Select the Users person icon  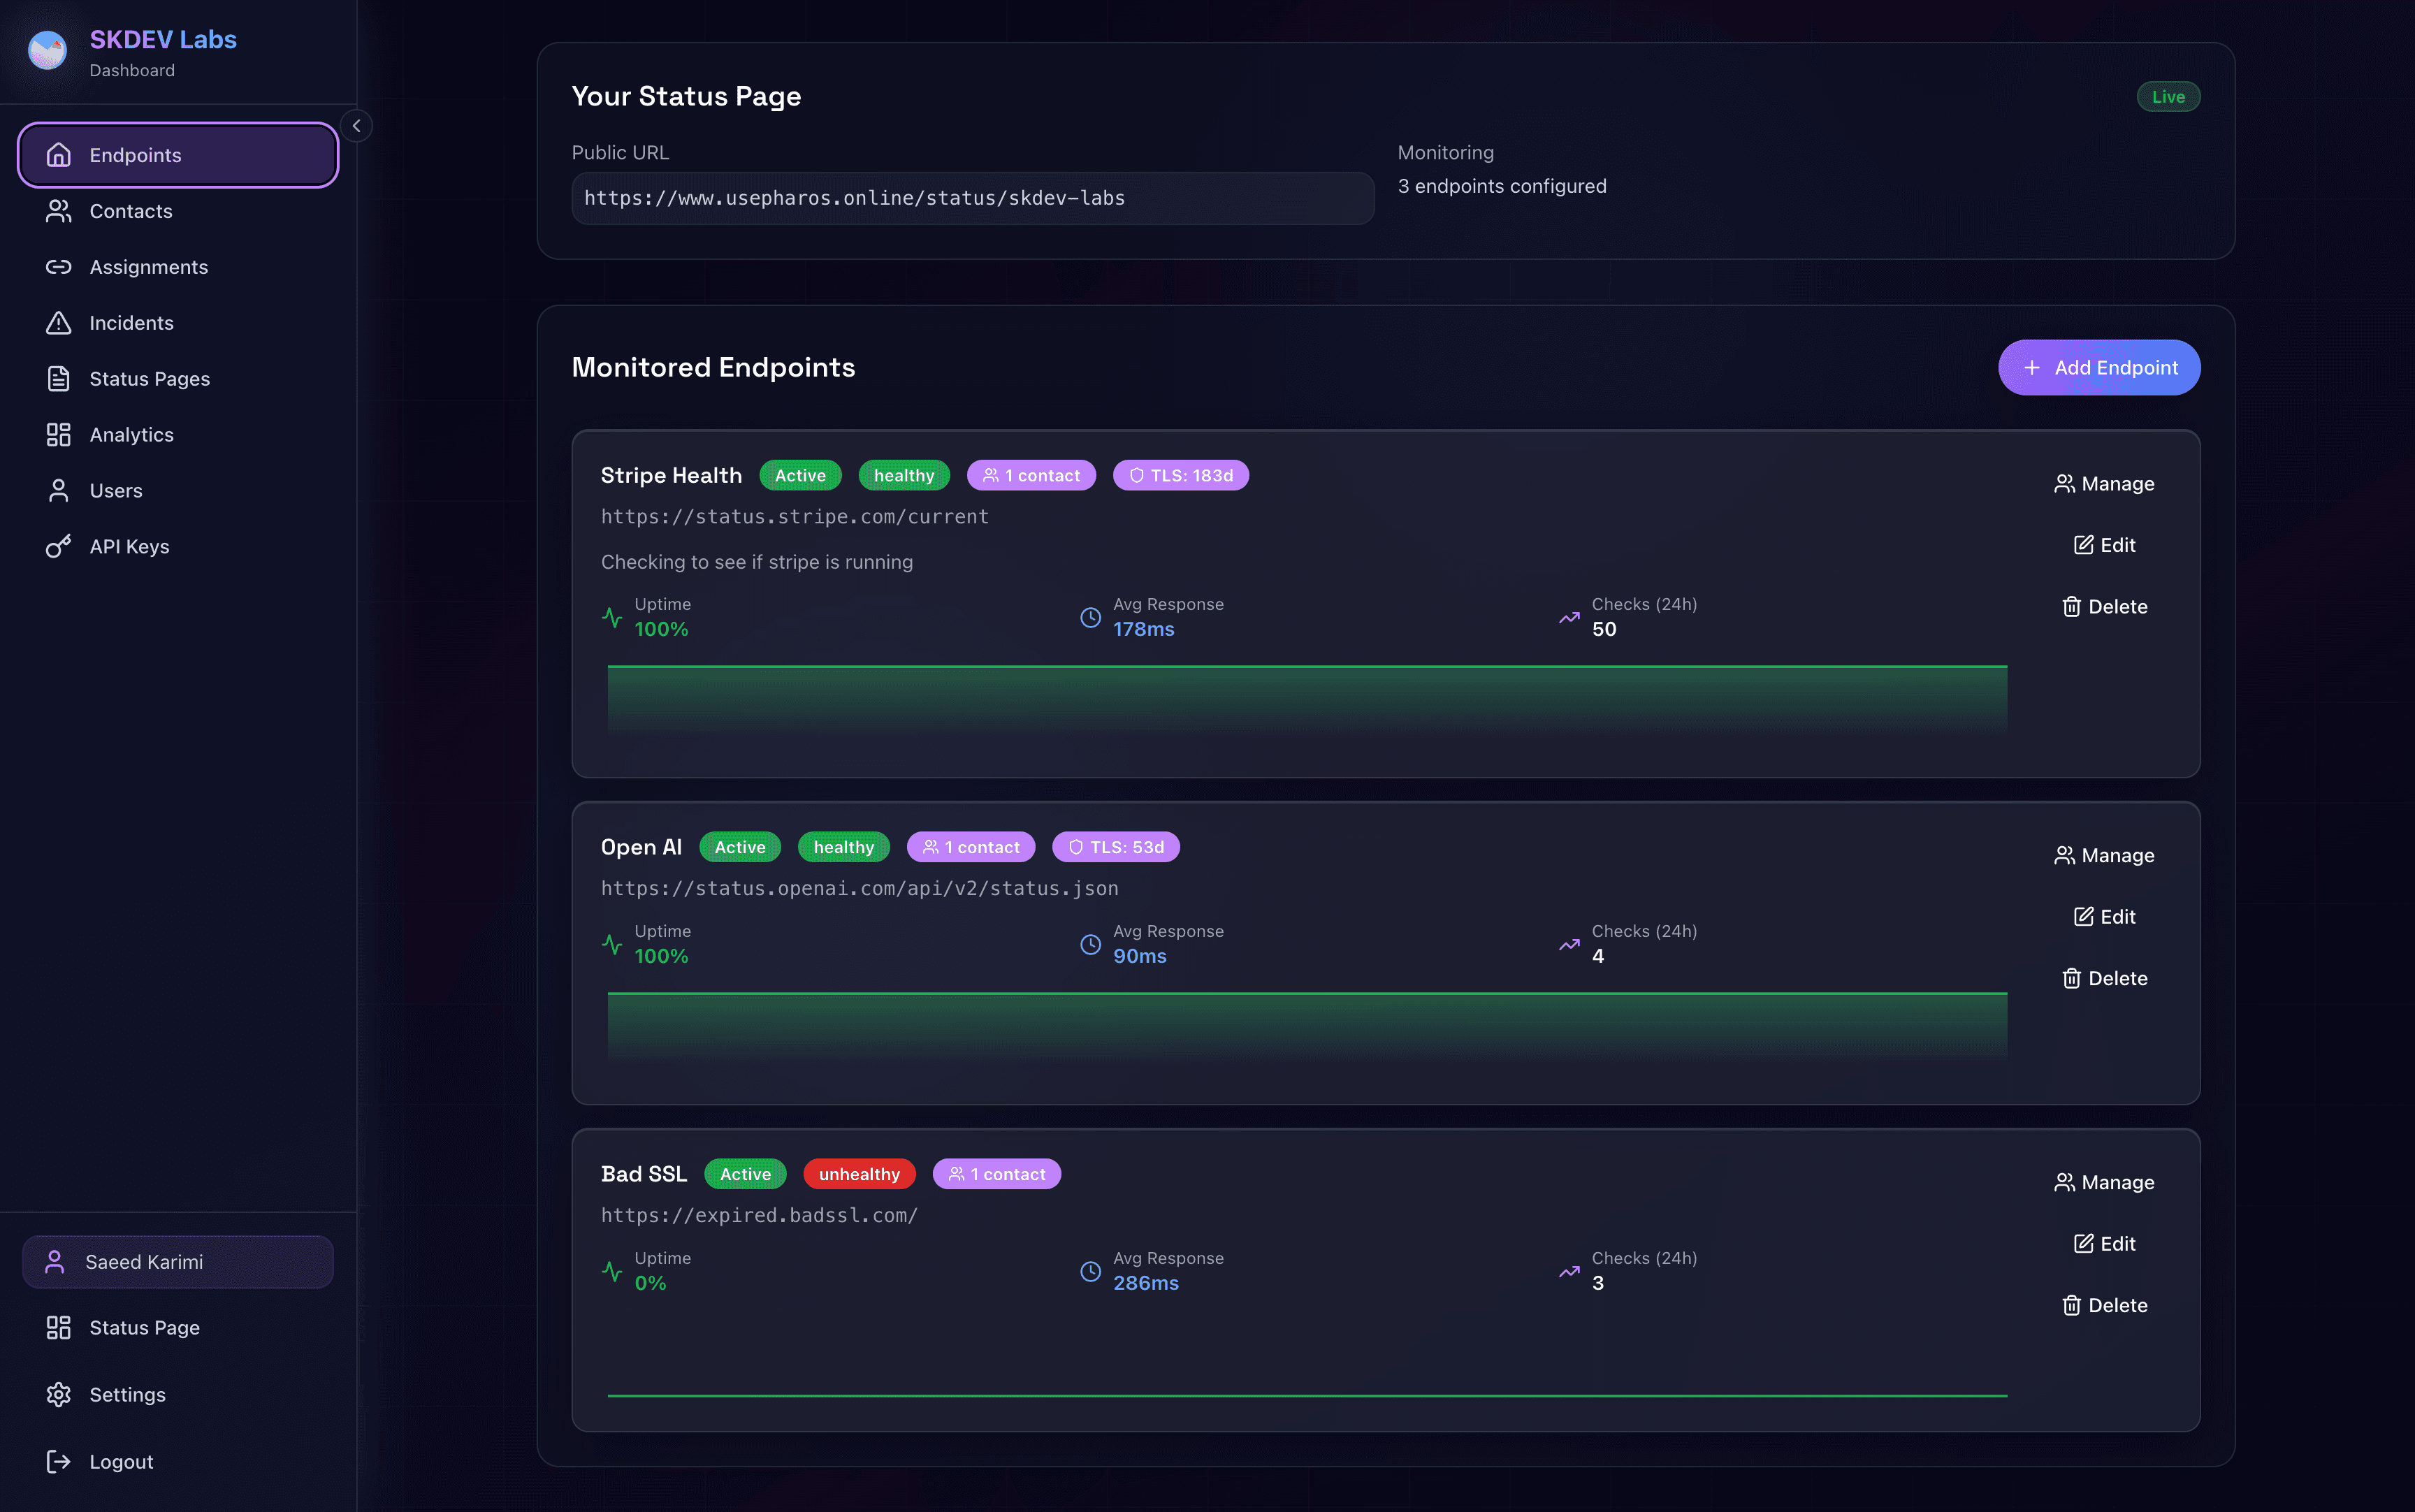tap(58, 490)
